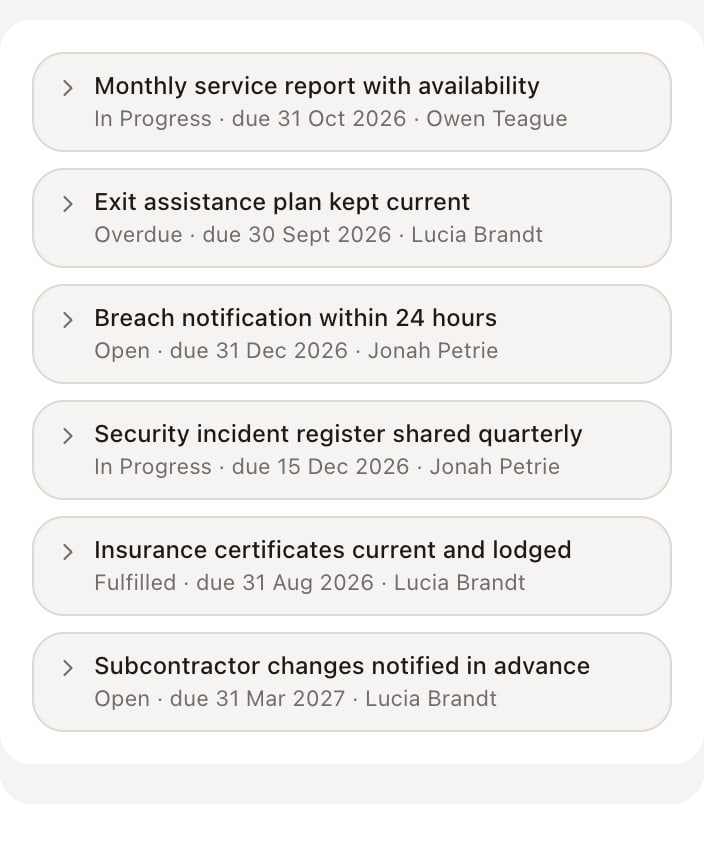This screenshot has width=704, height=844.
Task: Select Security incident register shared quarterly title
Action: (338, 434)
